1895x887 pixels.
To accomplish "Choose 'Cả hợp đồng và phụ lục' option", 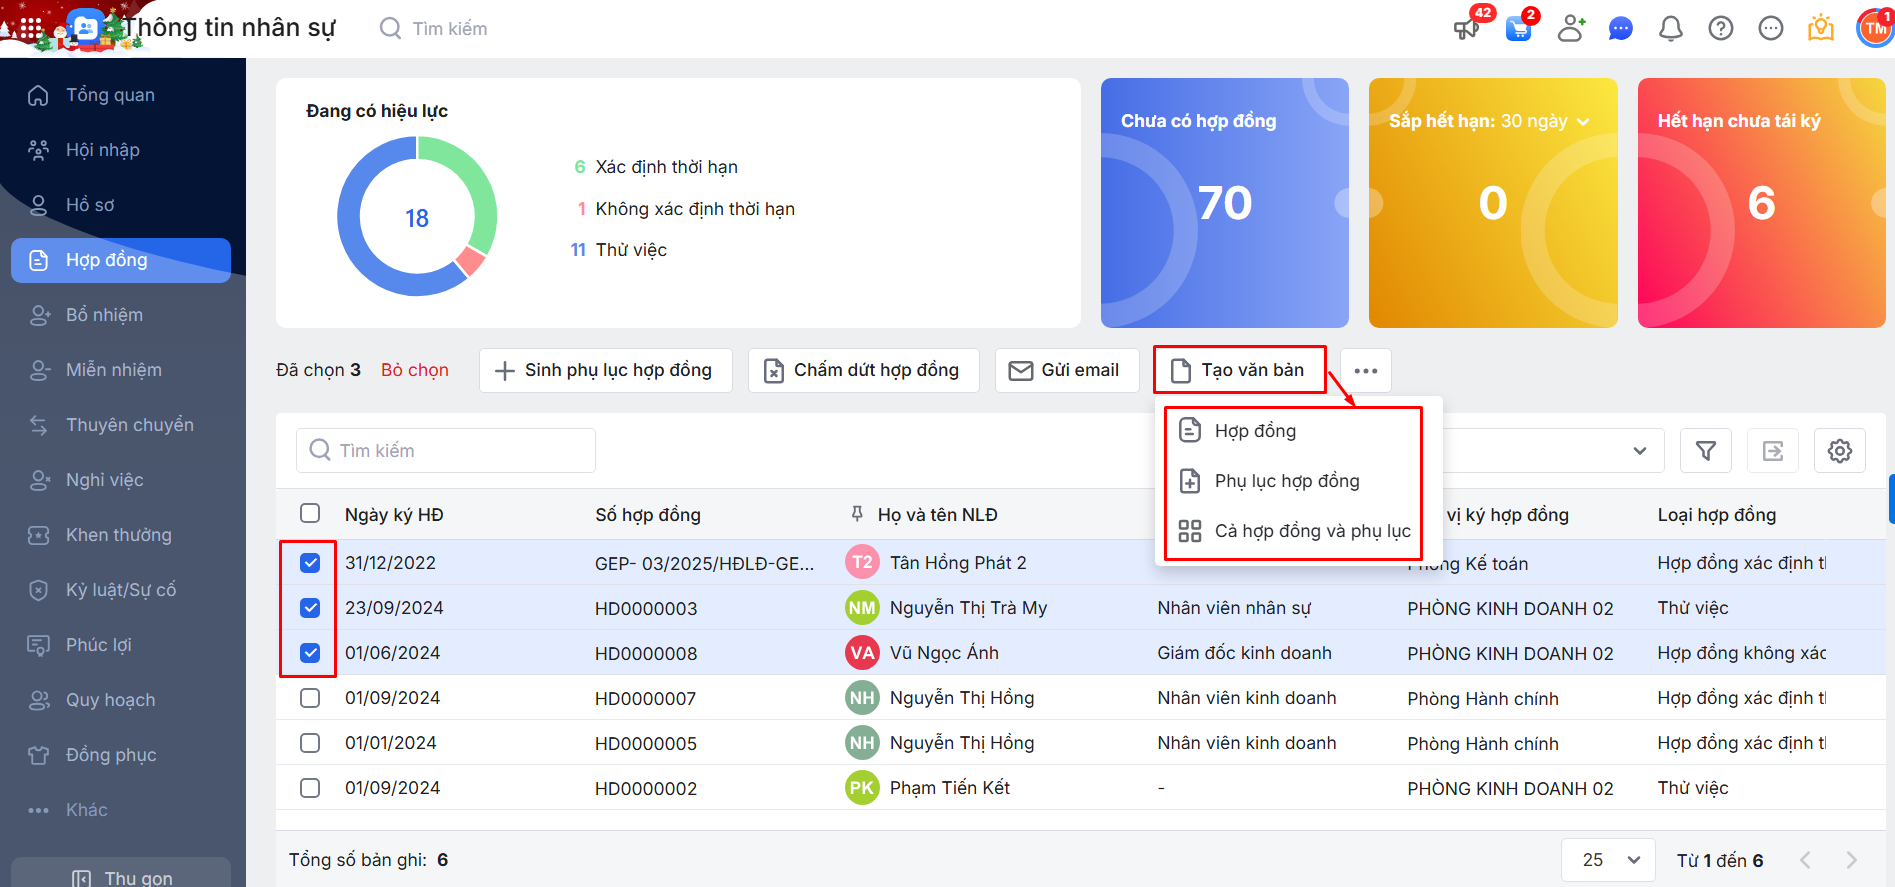I will [x=1311, y=531].
